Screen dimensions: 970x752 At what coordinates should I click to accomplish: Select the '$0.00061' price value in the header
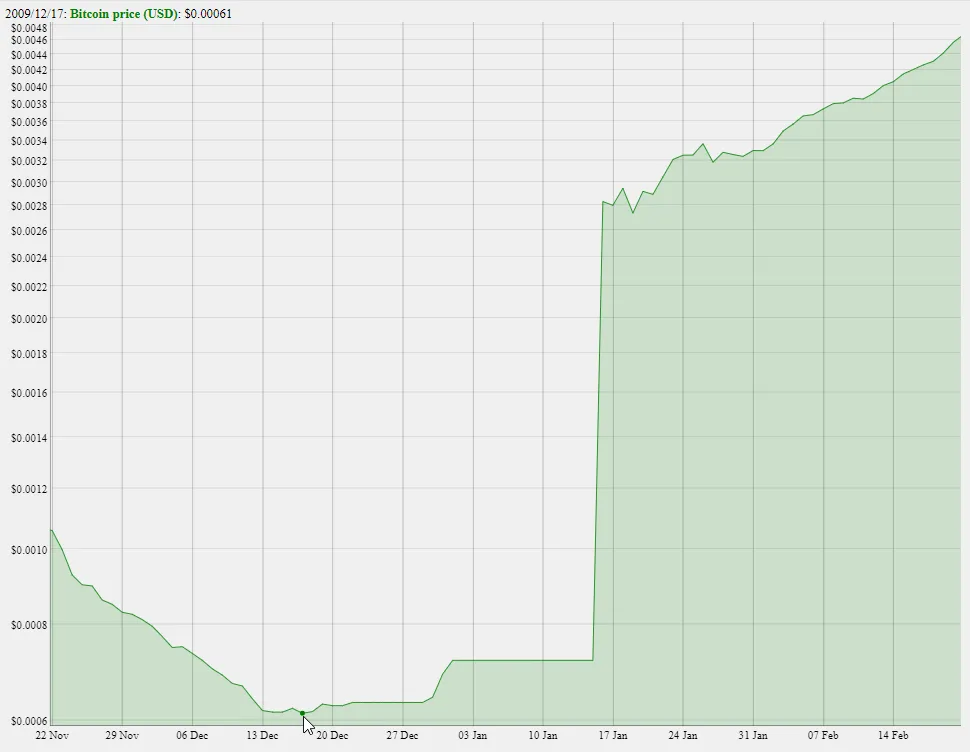click(208, 14)
